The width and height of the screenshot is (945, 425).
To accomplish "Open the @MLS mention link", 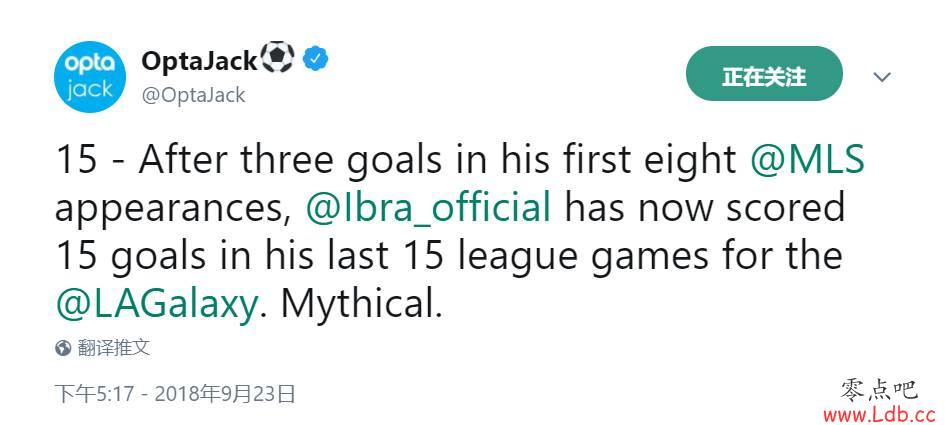I will pyautogui.click(x=808, y=161).
